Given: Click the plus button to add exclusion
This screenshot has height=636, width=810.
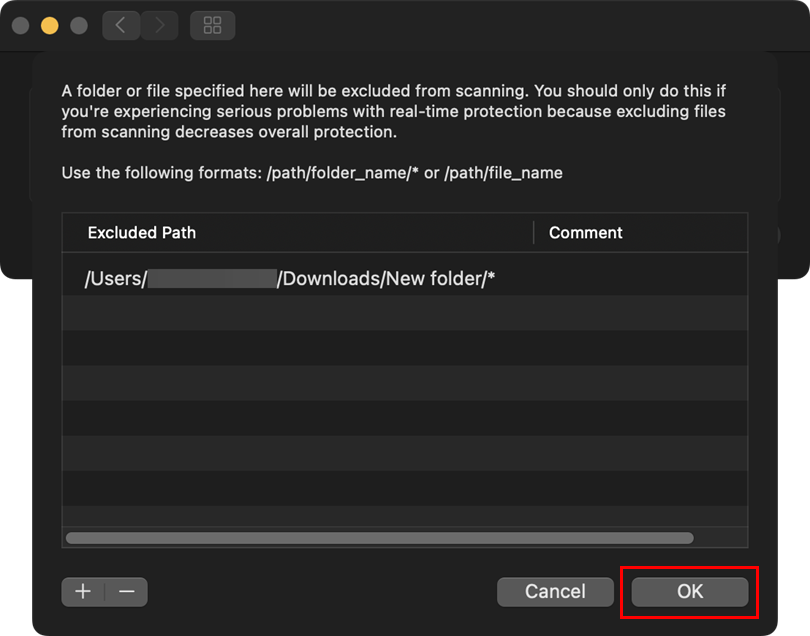Looking at the screenshot, I should [83, 591].
